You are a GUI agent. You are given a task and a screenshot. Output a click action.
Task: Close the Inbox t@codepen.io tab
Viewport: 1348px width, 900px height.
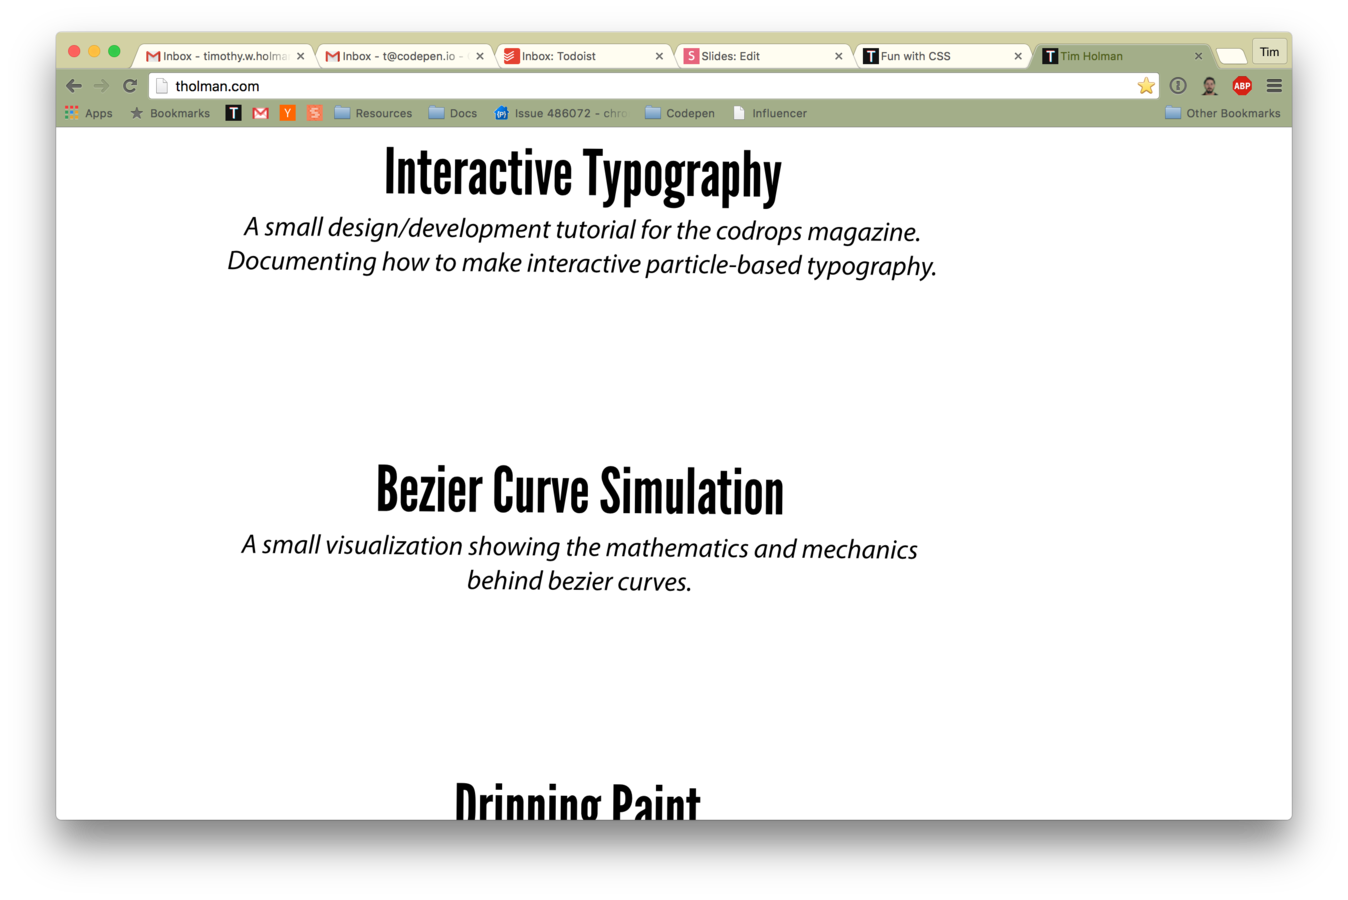tap(480, 56)
